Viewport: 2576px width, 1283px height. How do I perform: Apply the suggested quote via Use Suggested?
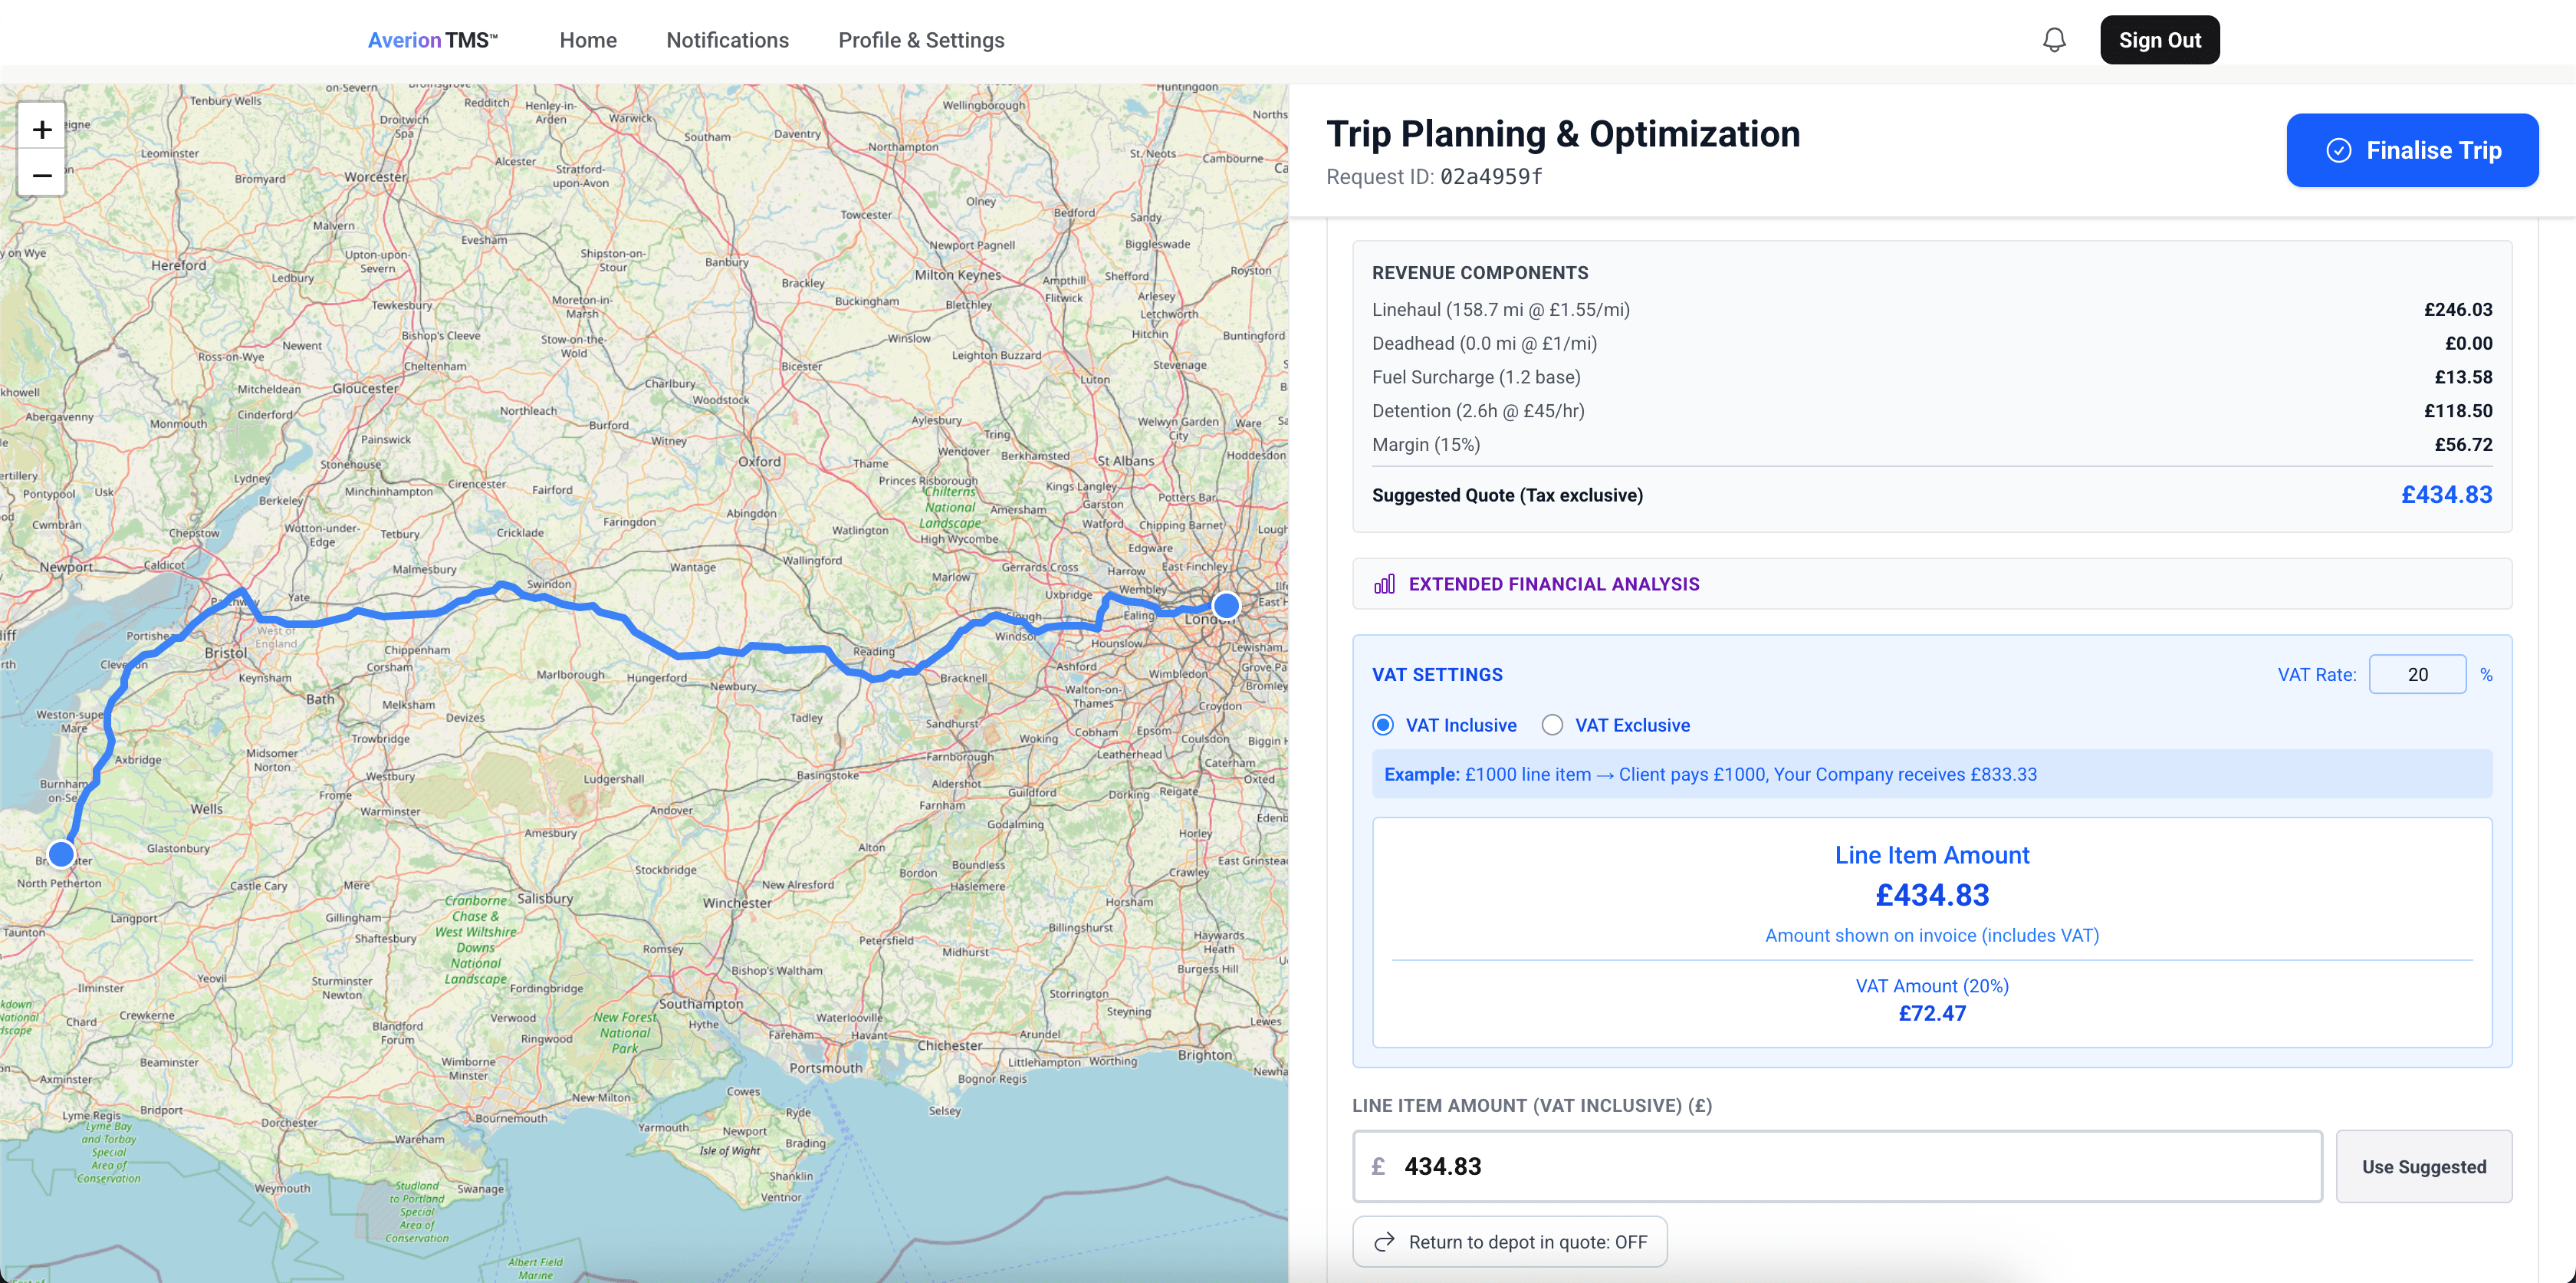(2424, 1166)
